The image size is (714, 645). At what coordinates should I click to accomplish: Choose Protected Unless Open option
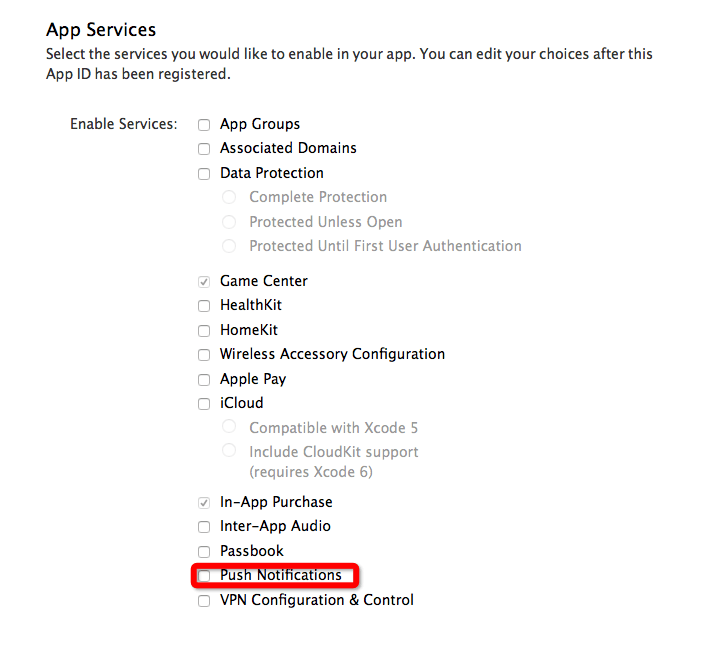pos(230,222)
